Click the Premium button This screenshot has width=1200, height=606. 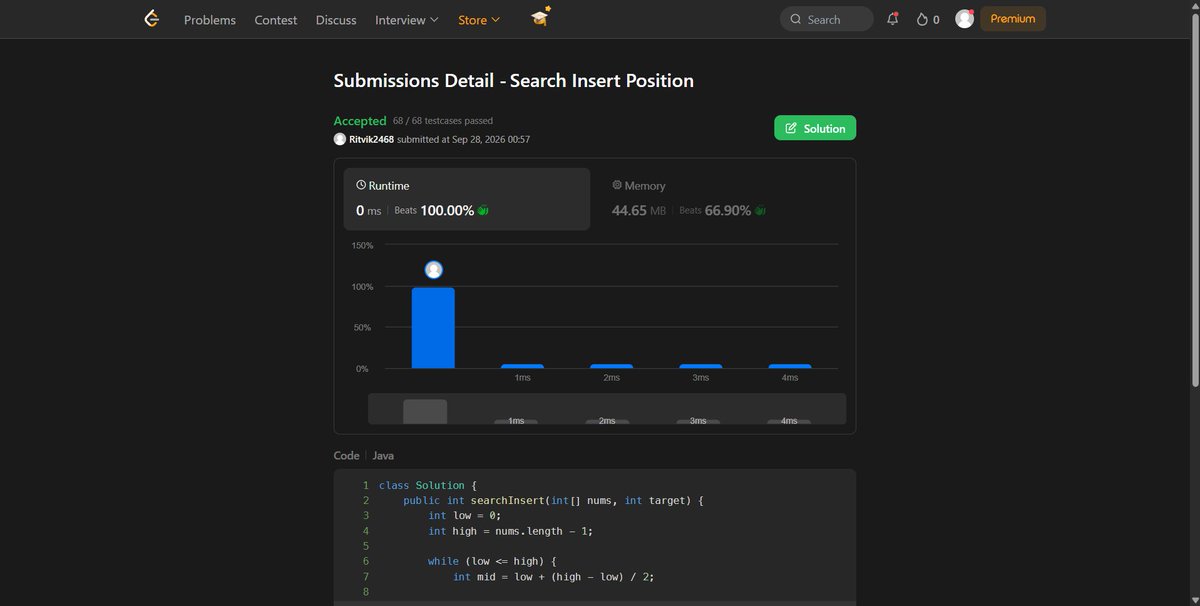pos(1013,19)
